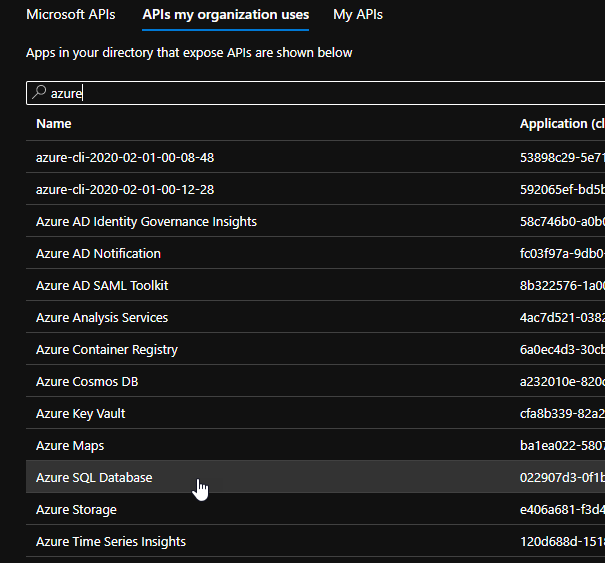Select the APIs my organization uses tab
Screen dimensions: 605x563
pyautogui.click(x=225, y=15)
